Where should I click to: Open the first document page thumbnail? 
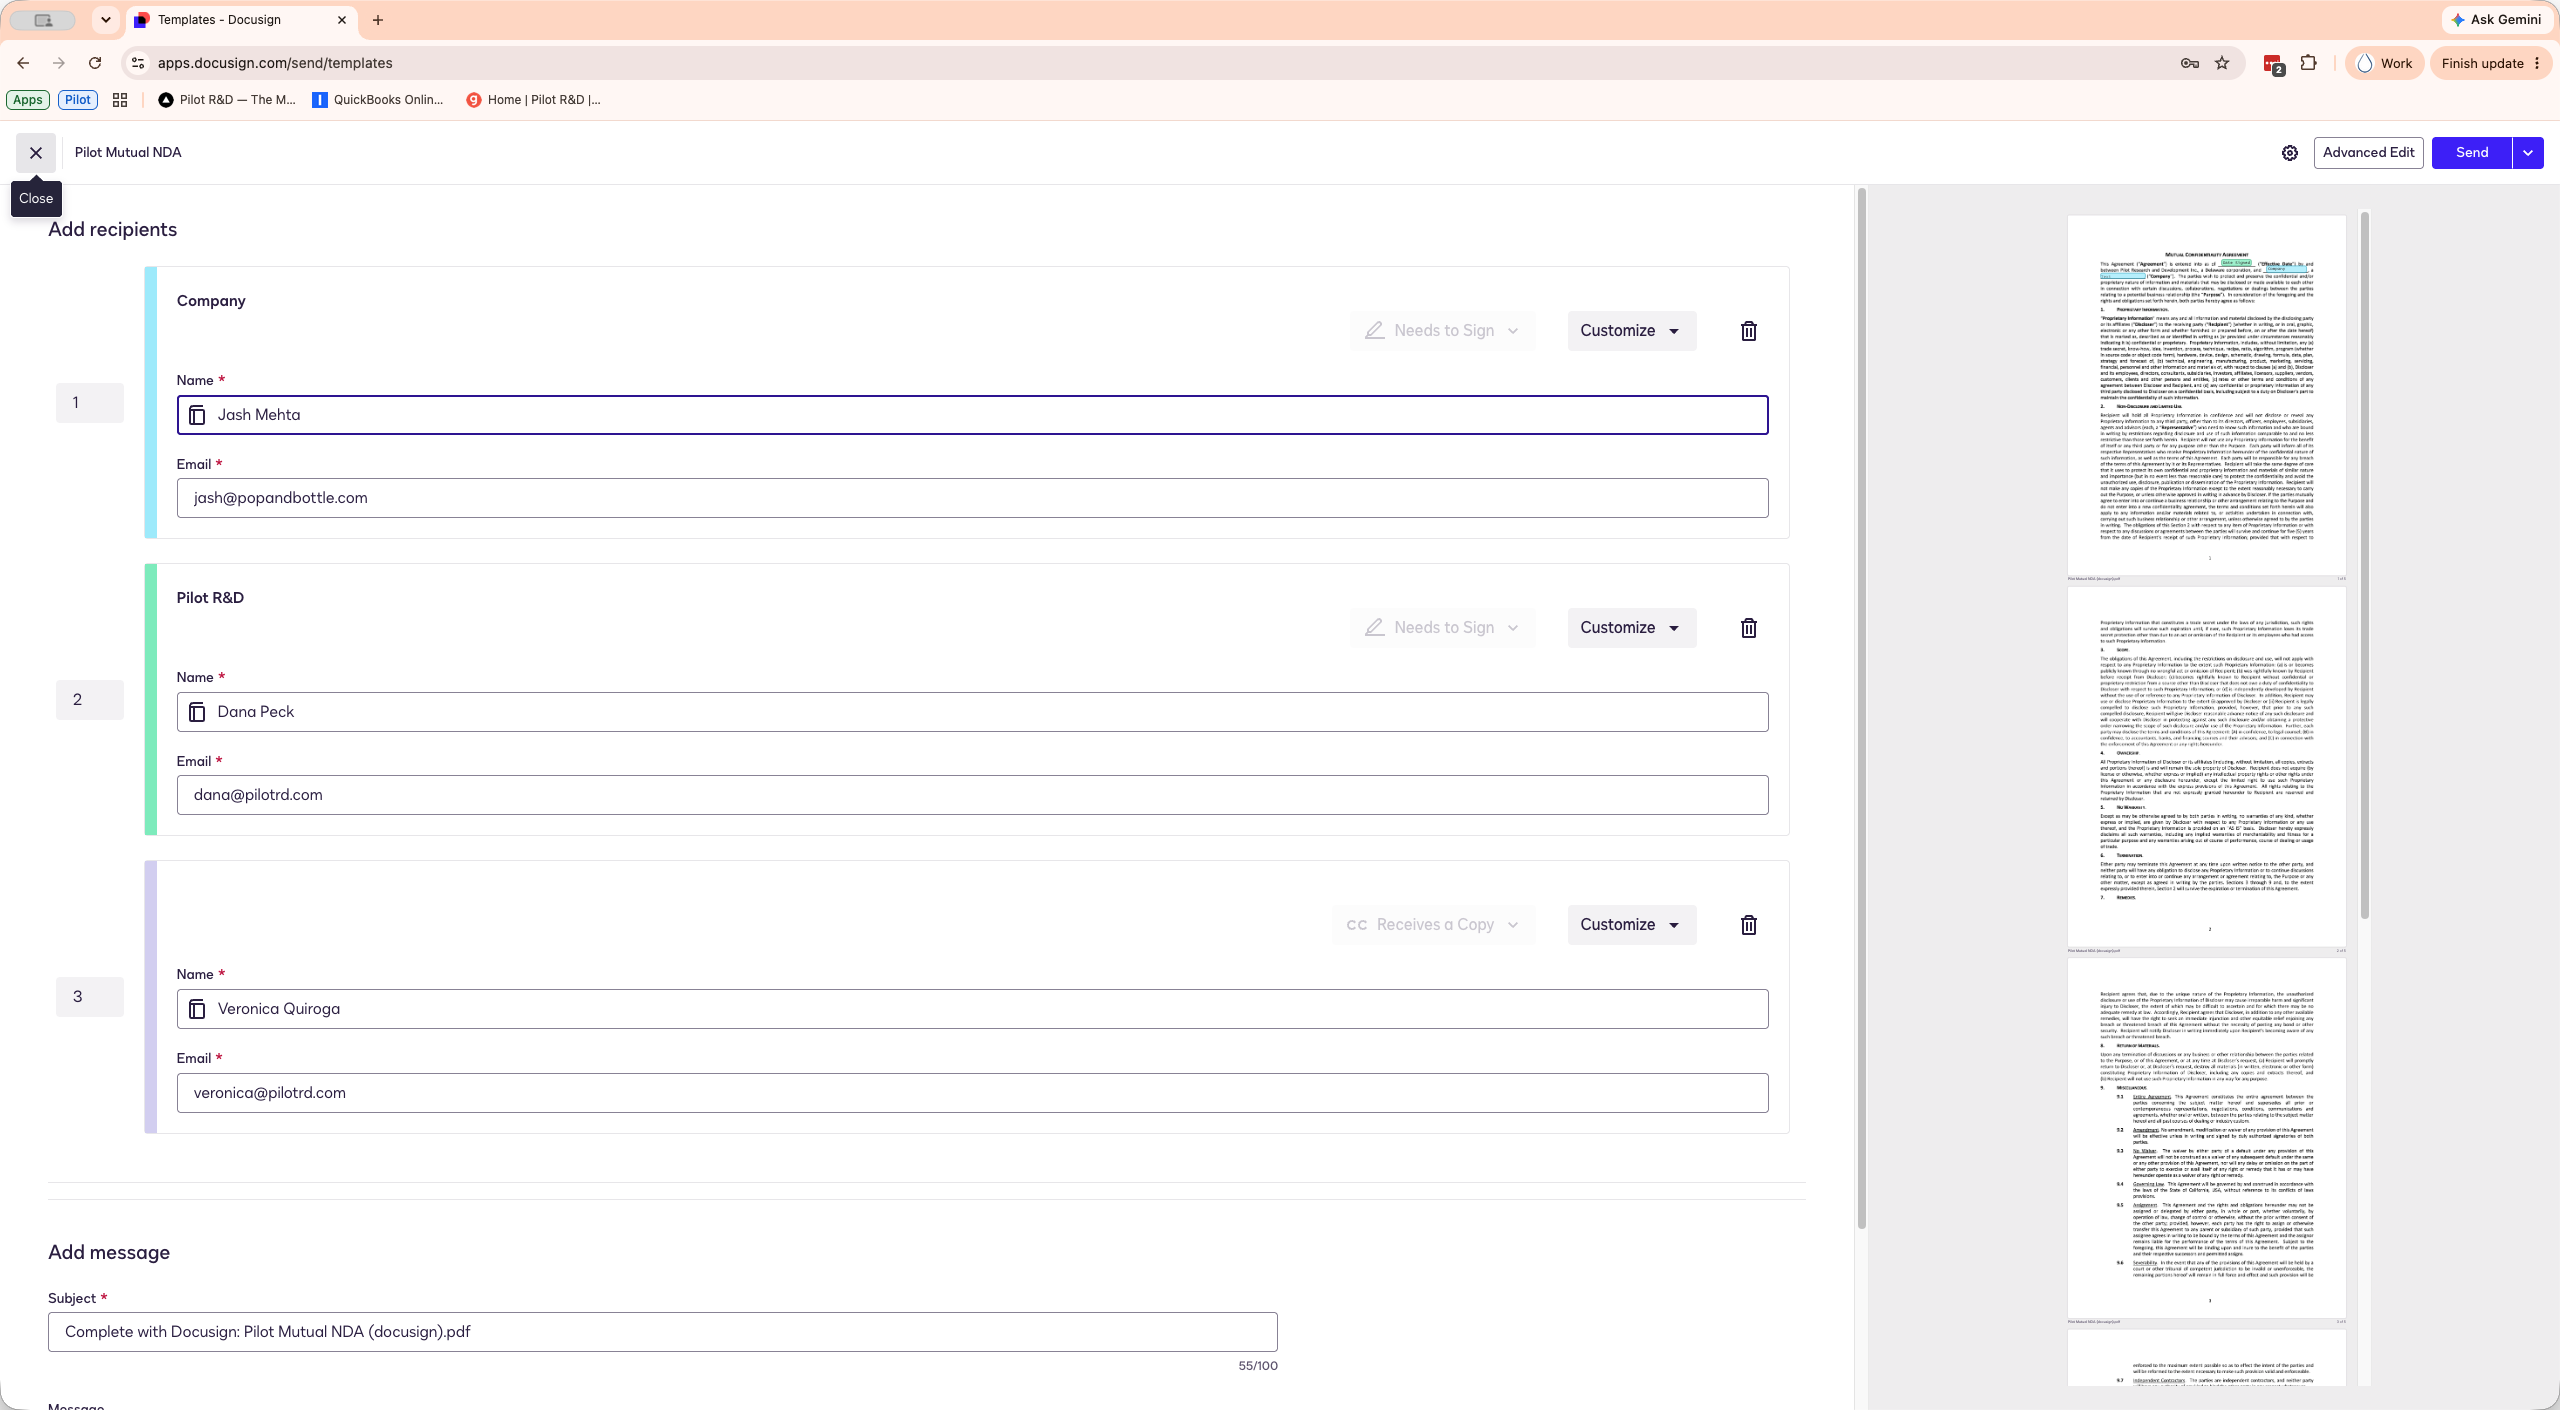pos(2206,396)
